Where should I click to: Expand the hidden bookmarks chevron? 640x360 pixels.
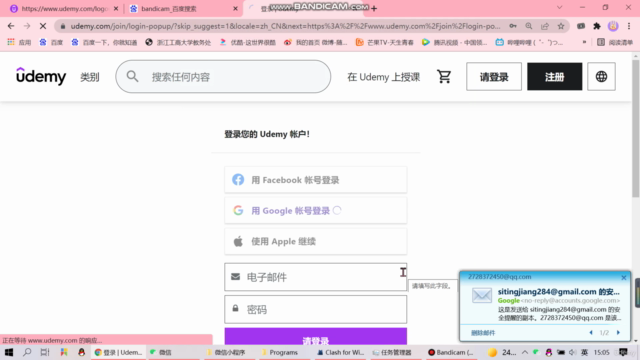tap(584, 42)
